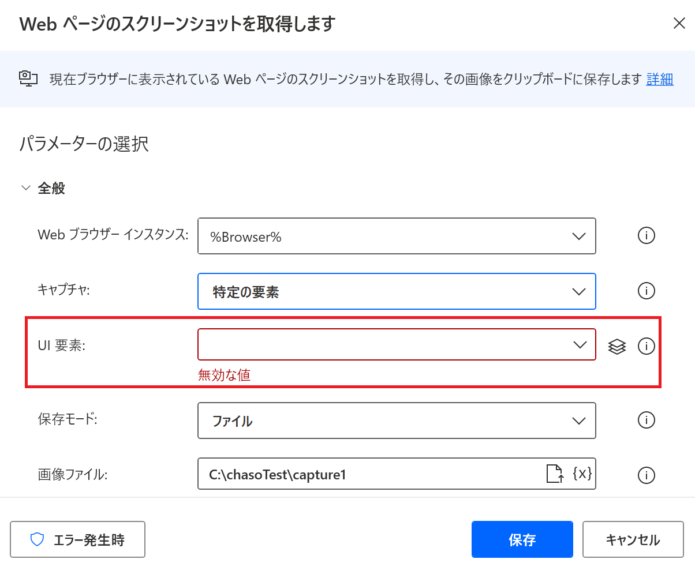Click the キャンセル button
The width and height of the screenshot is (695, 563).
[x=633, y=540]
